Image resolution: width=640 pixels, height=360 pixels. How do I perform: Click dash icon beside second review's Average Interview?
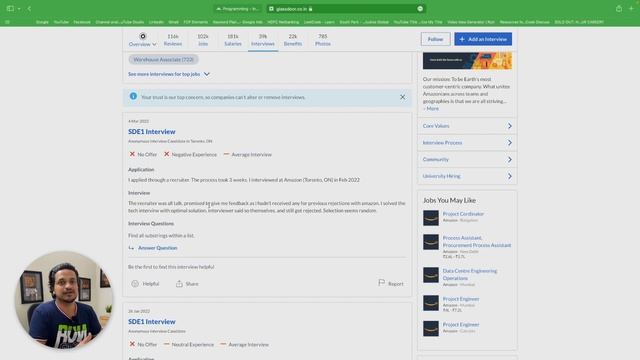click(223, 344)
